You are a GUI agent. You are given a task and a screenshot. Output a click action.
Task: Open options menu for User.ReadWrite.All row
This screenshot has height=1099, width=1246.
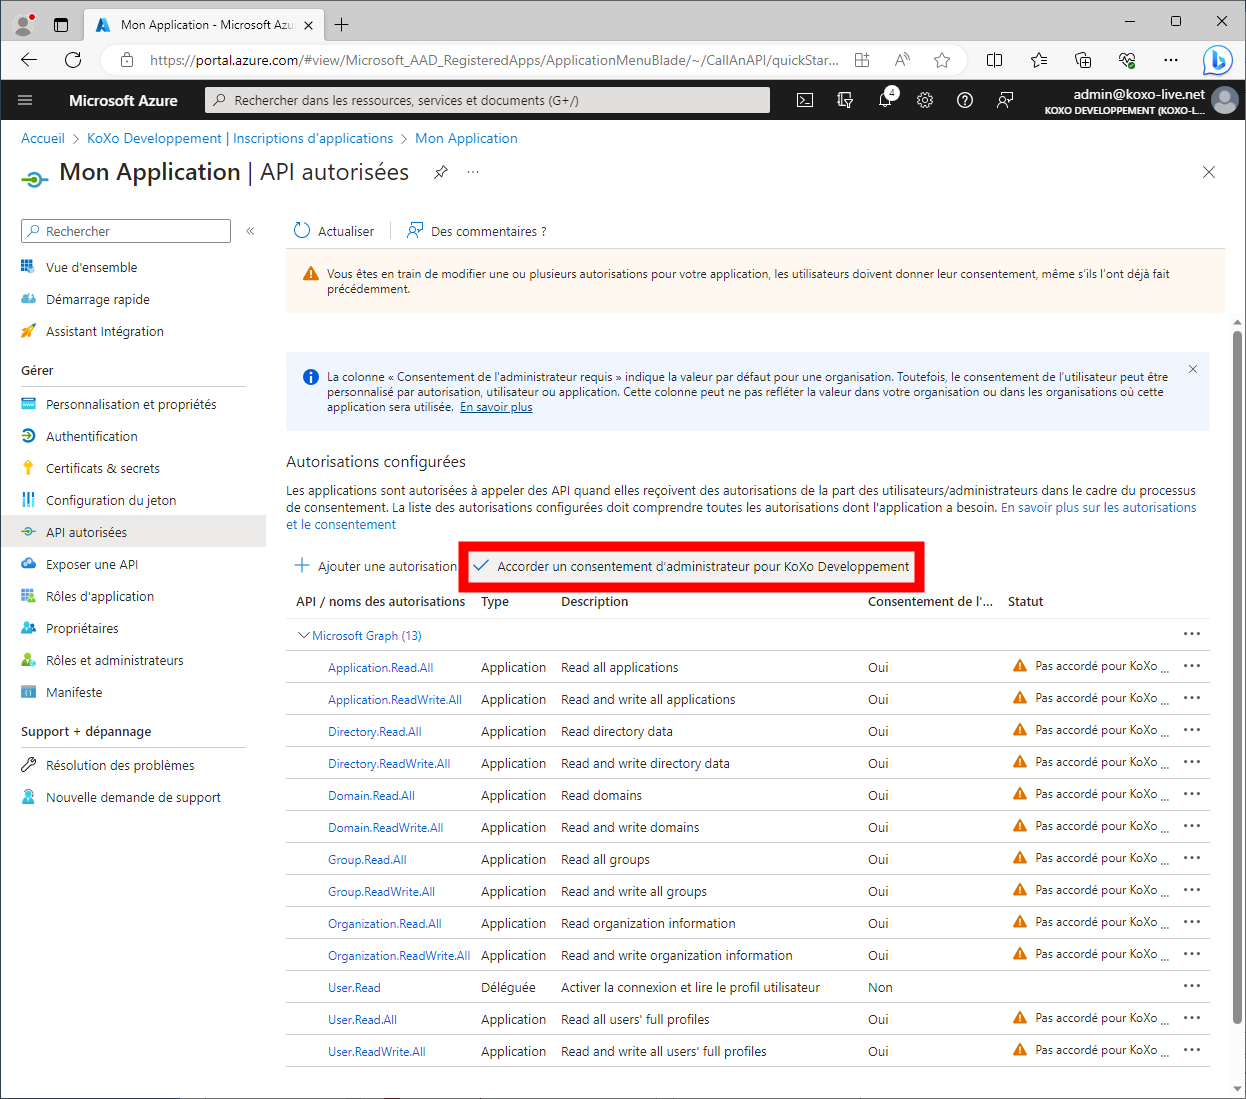[x=1192, y=1050]
